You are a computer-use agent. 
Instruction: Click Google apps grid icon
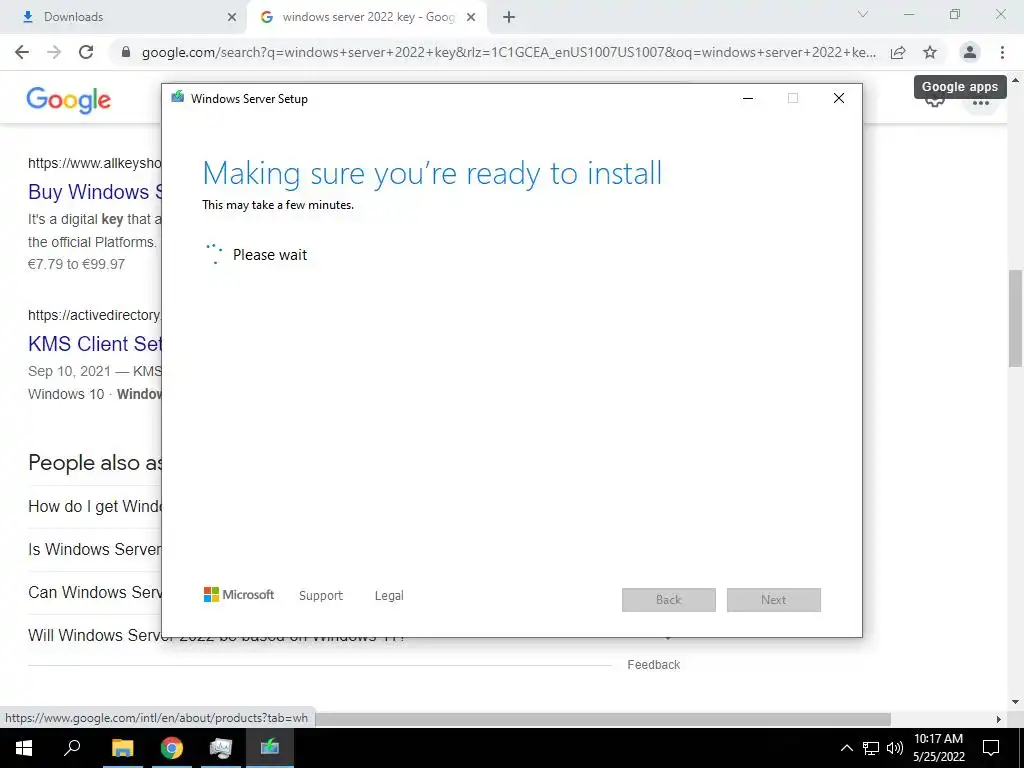click(x=981, y=103)
